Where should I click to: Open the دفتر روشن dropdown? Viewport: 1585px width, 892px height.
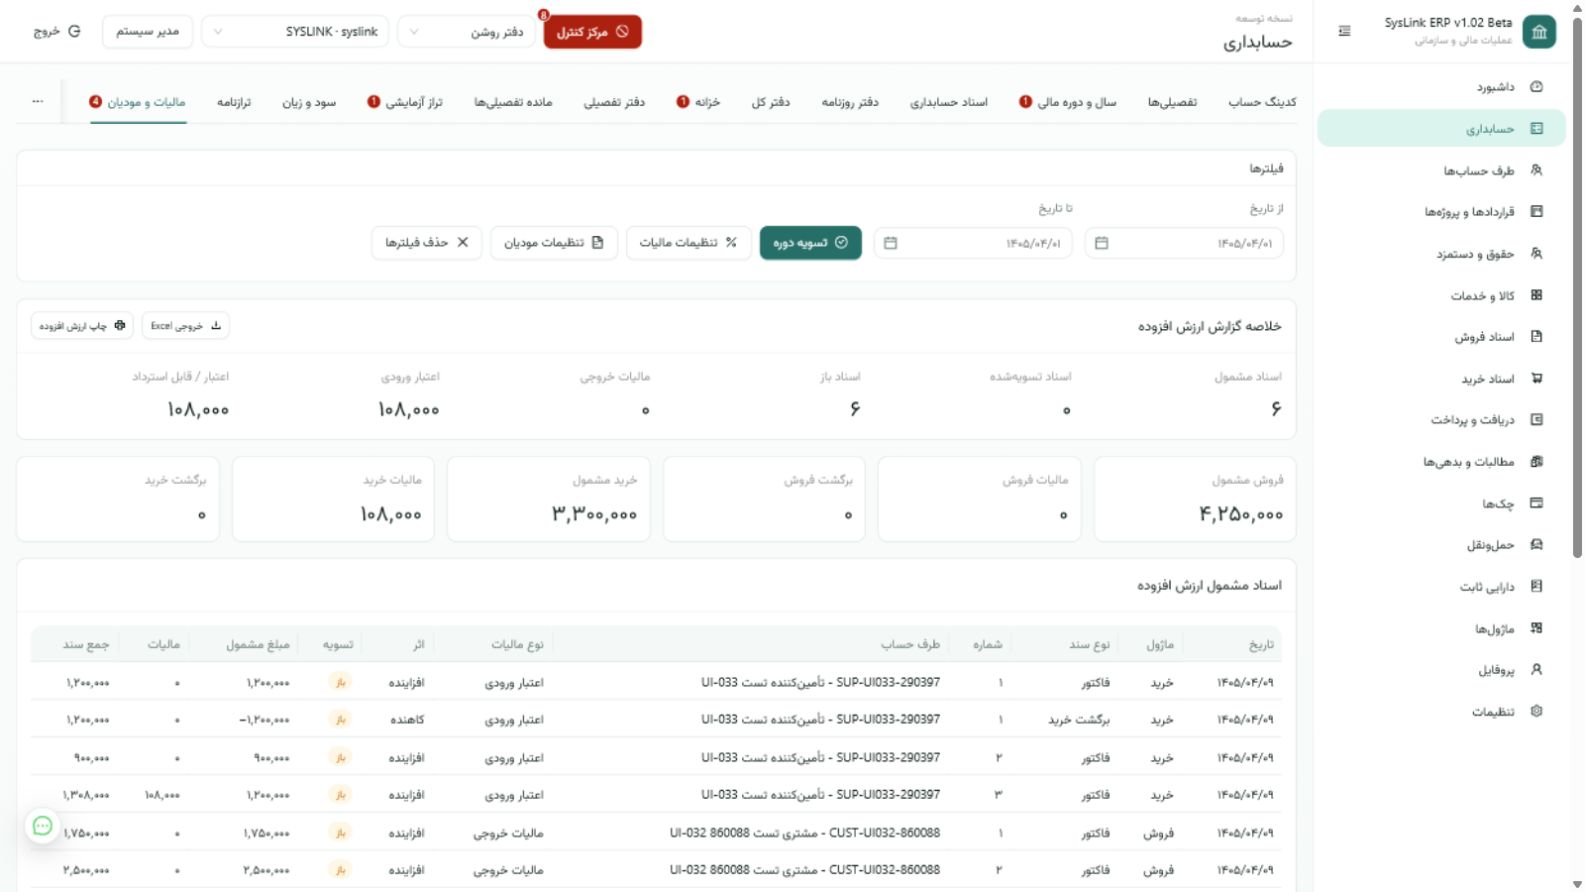coord(468,32)
